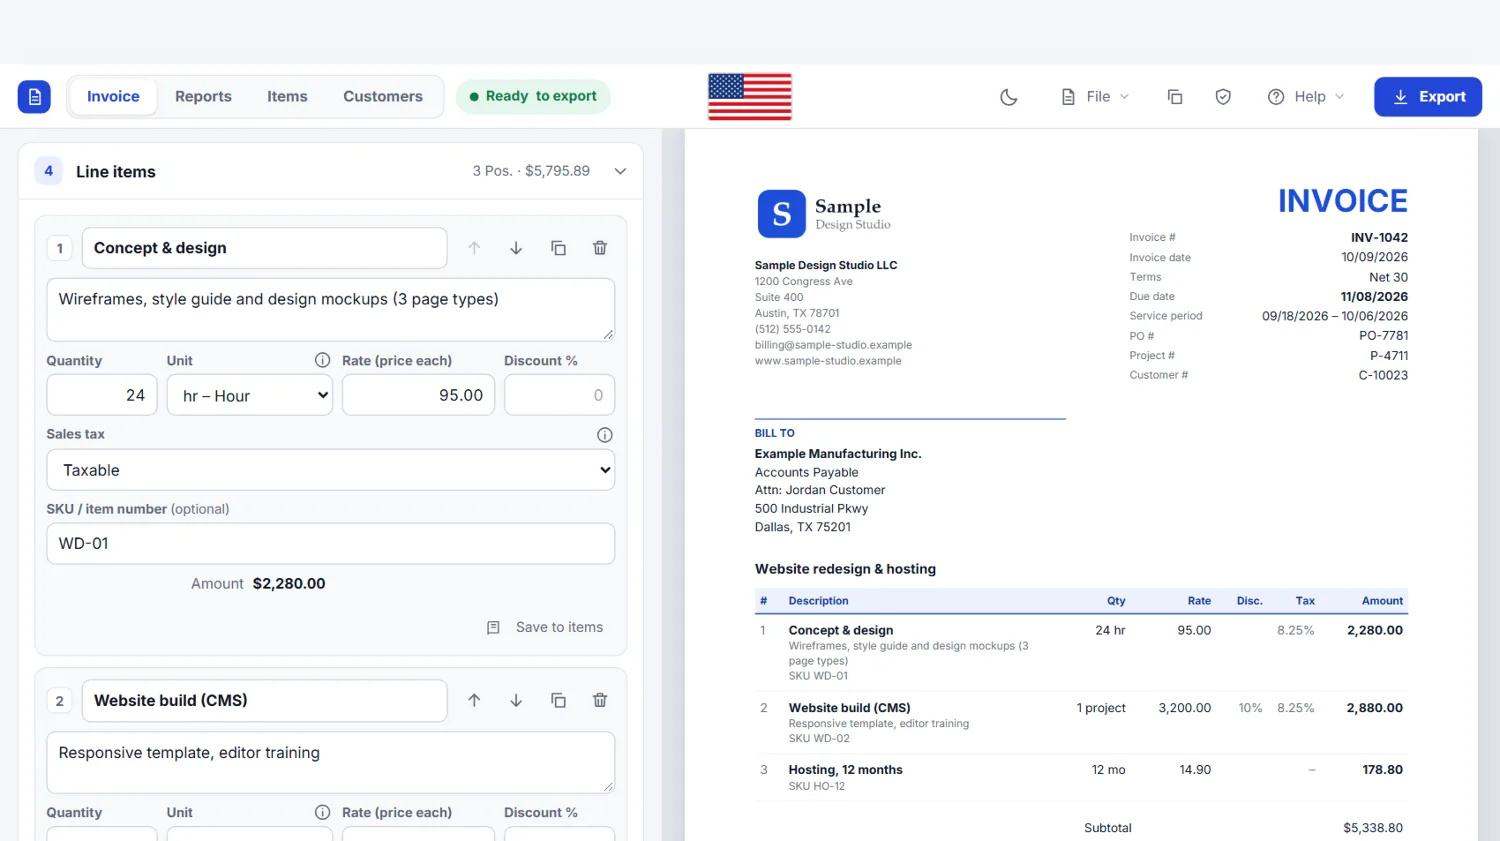Move Concept & design item up
Image resolution: width=1500 pixels, height=841 pixels.
coord(474,248)
